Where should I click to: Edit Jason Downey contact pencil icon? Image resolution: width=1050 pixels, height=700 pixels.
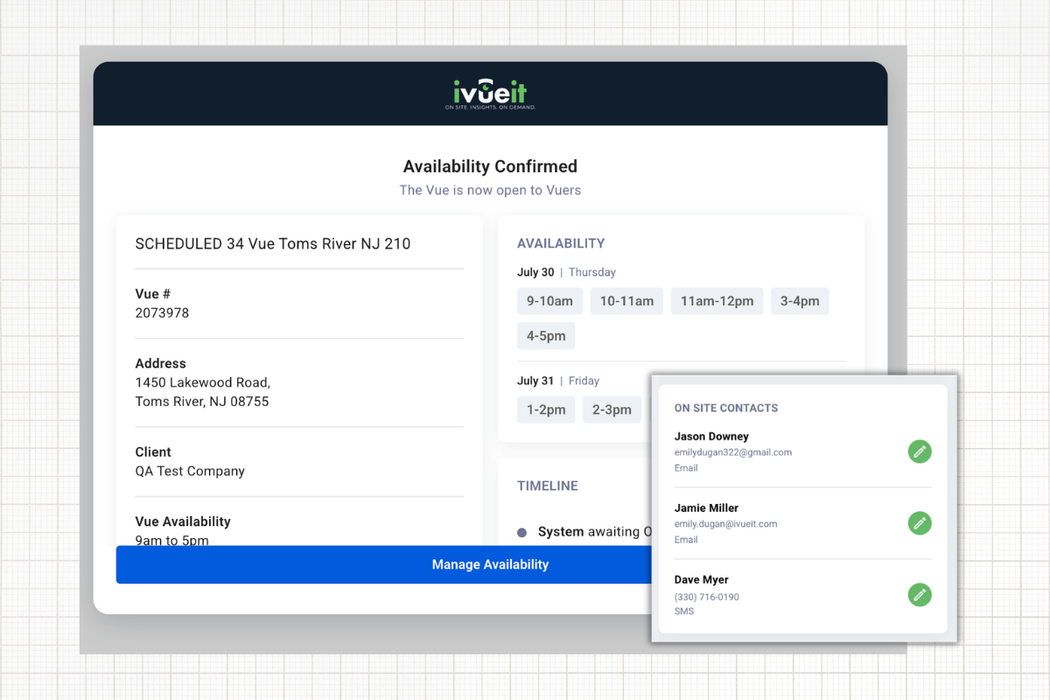919,451
